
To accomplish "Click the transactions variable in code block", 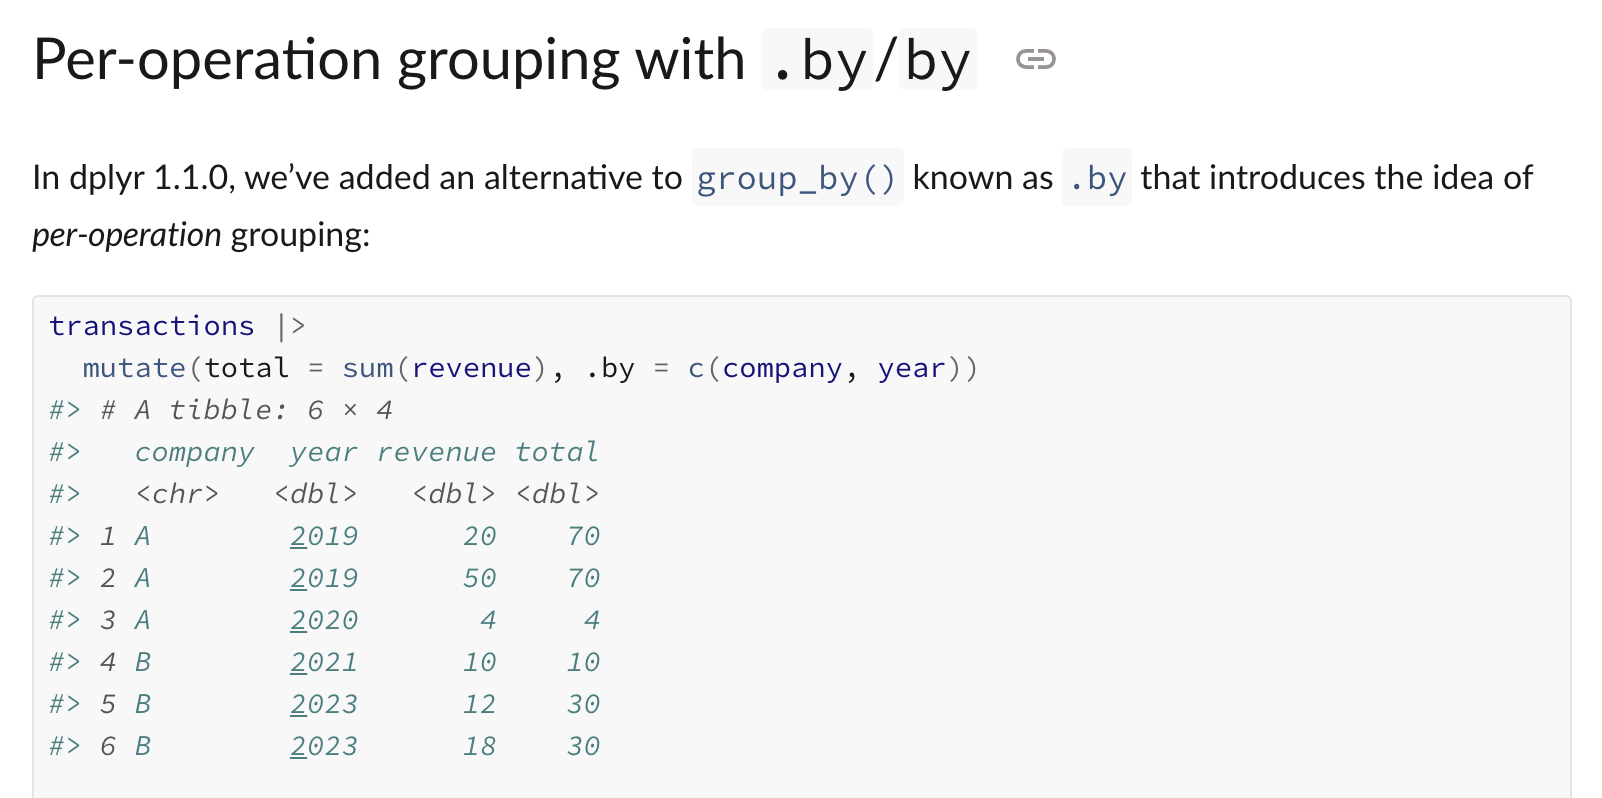I will (x=152, y=326).
